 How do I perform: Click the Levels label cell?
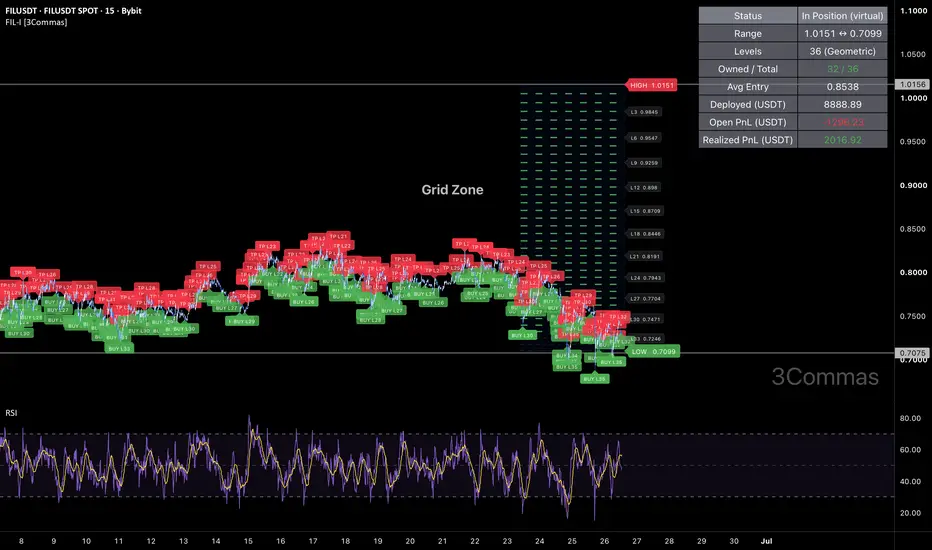coord(748,51)
